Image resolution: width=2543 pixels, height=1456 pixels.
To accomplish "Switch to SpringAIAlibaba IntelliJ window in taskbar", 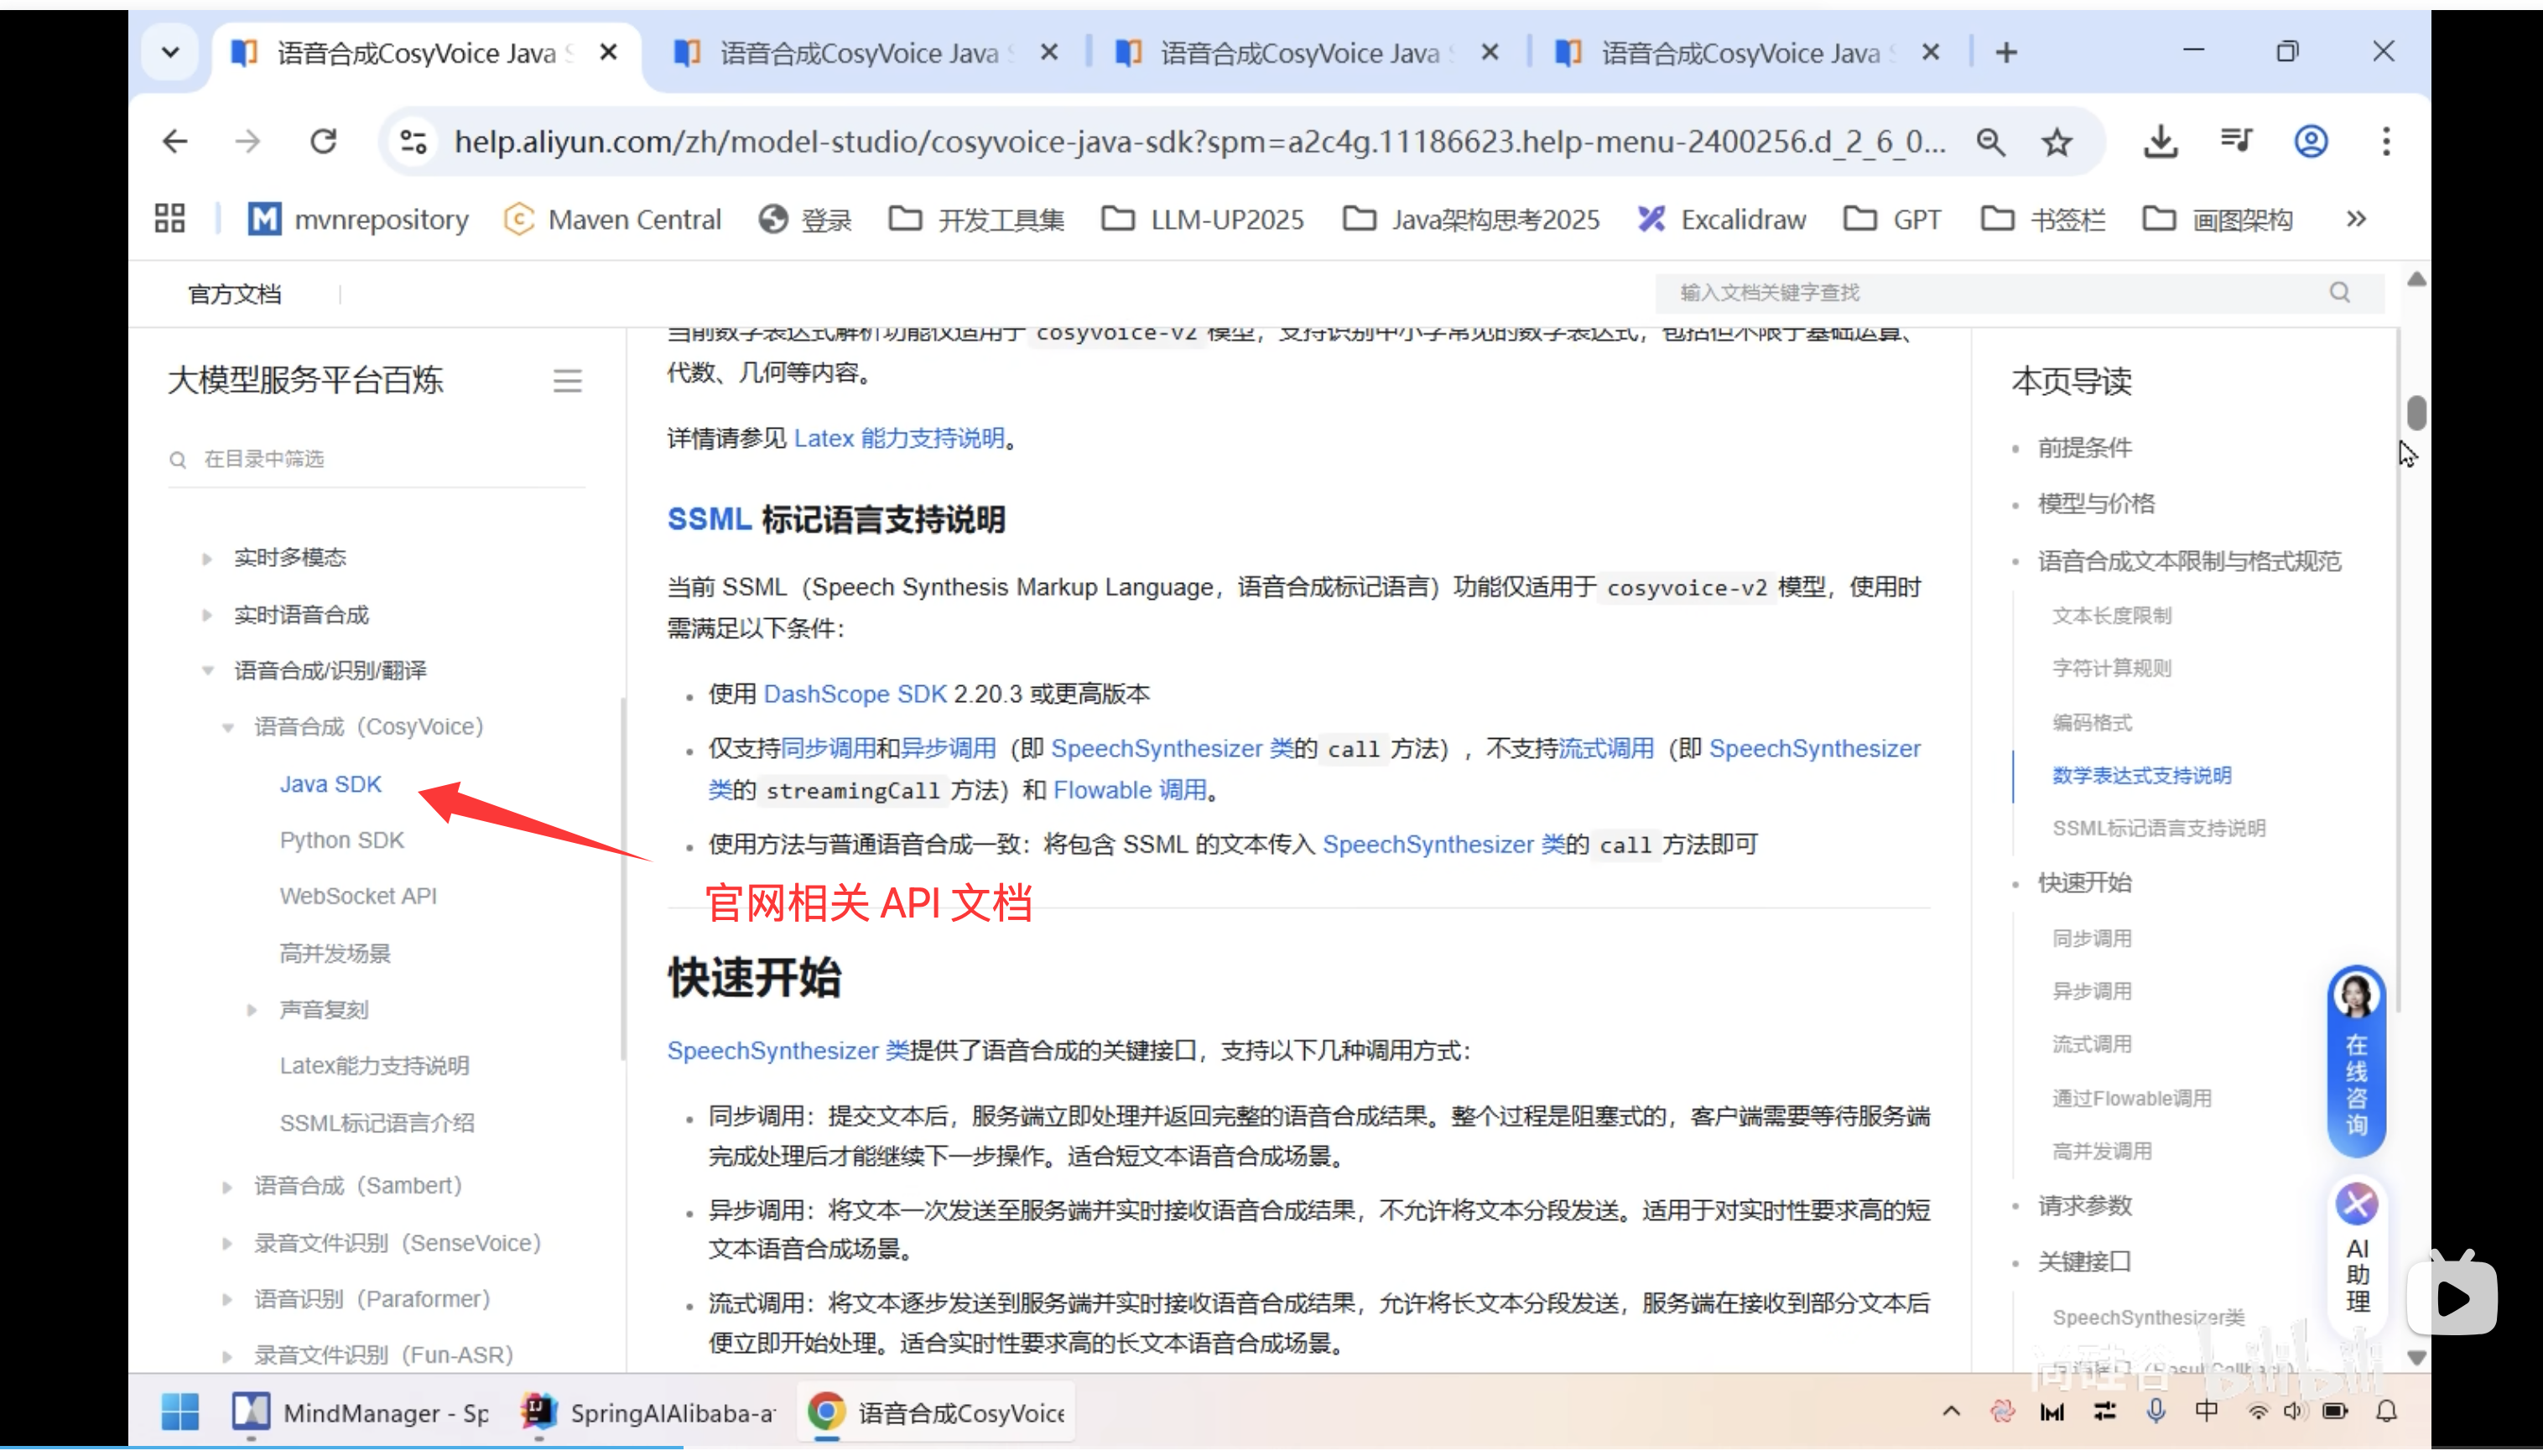I will click(x=648, y=1412).
